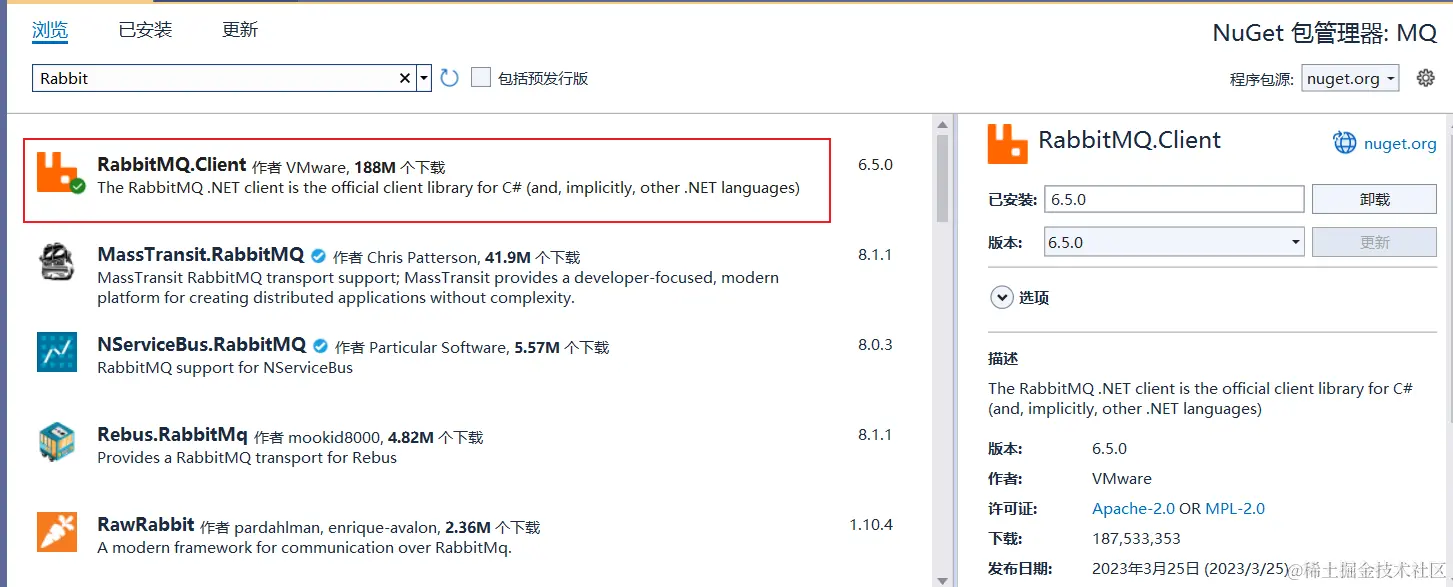Click the package list scrollbar thumb
This screenshot has width=1453, height=587.
click(x=942, y=177)
